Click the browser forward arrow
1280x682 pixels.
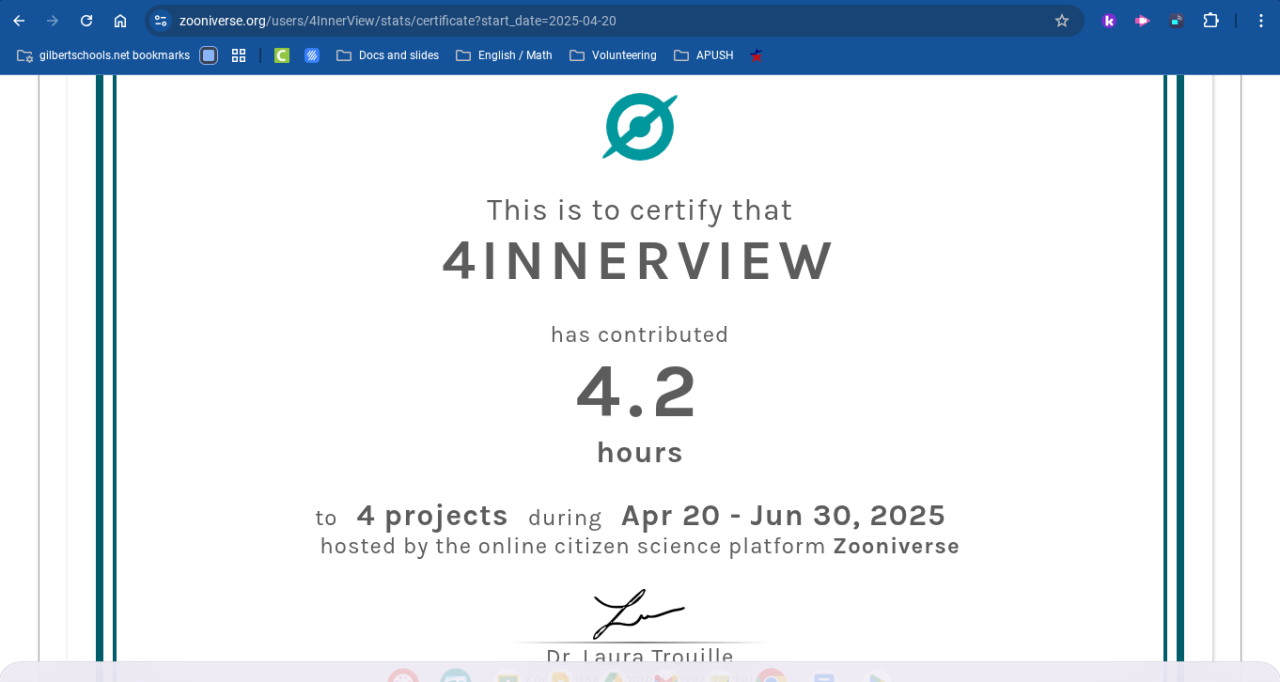(53, 20)
